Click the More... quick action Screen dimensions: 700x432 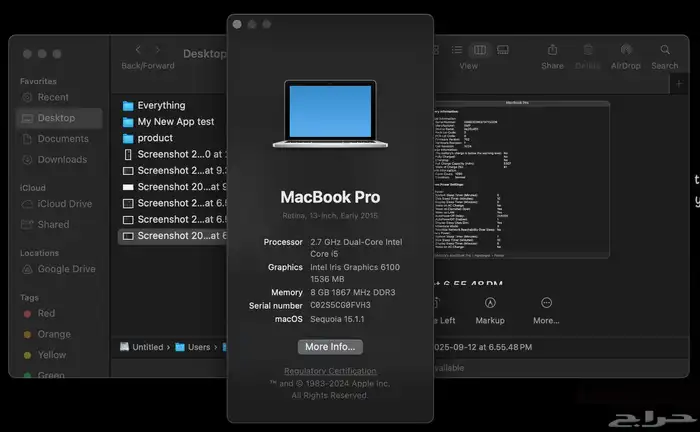pos(546,311)
